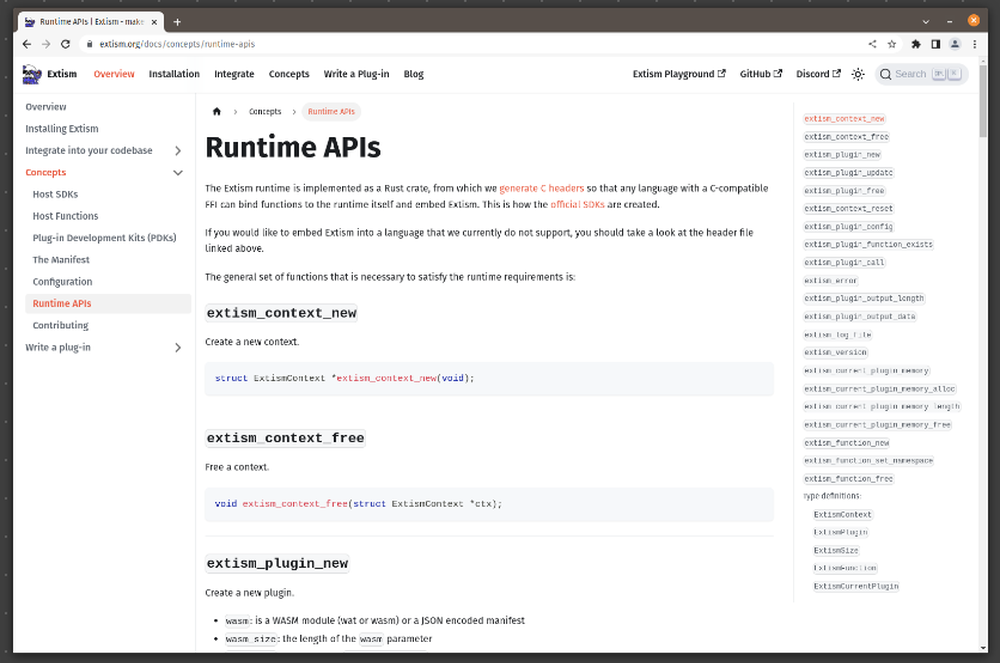The width and height of the screenshot is (1000, 663).
Task: Reload the page with browser refresh icon
Action: [x=66, y=44]
